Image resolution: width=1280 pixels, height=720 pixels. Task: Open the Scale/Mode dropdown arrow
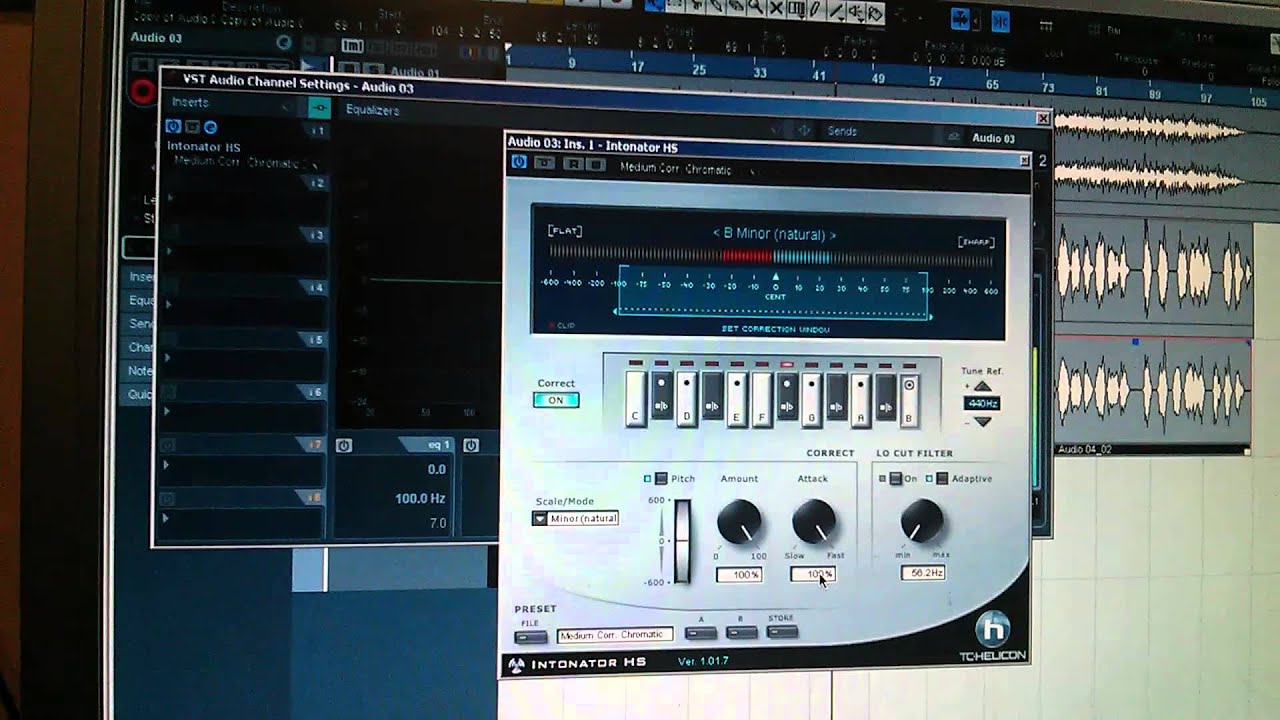tap(540, 519)
